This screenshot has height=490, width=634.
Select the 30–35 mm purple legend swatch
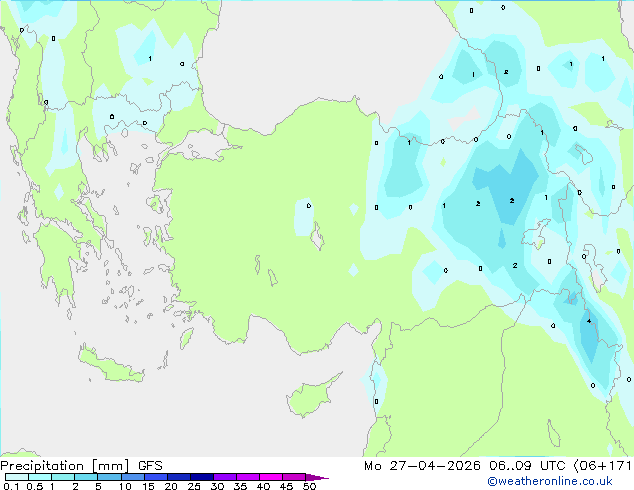coord(224,477)
